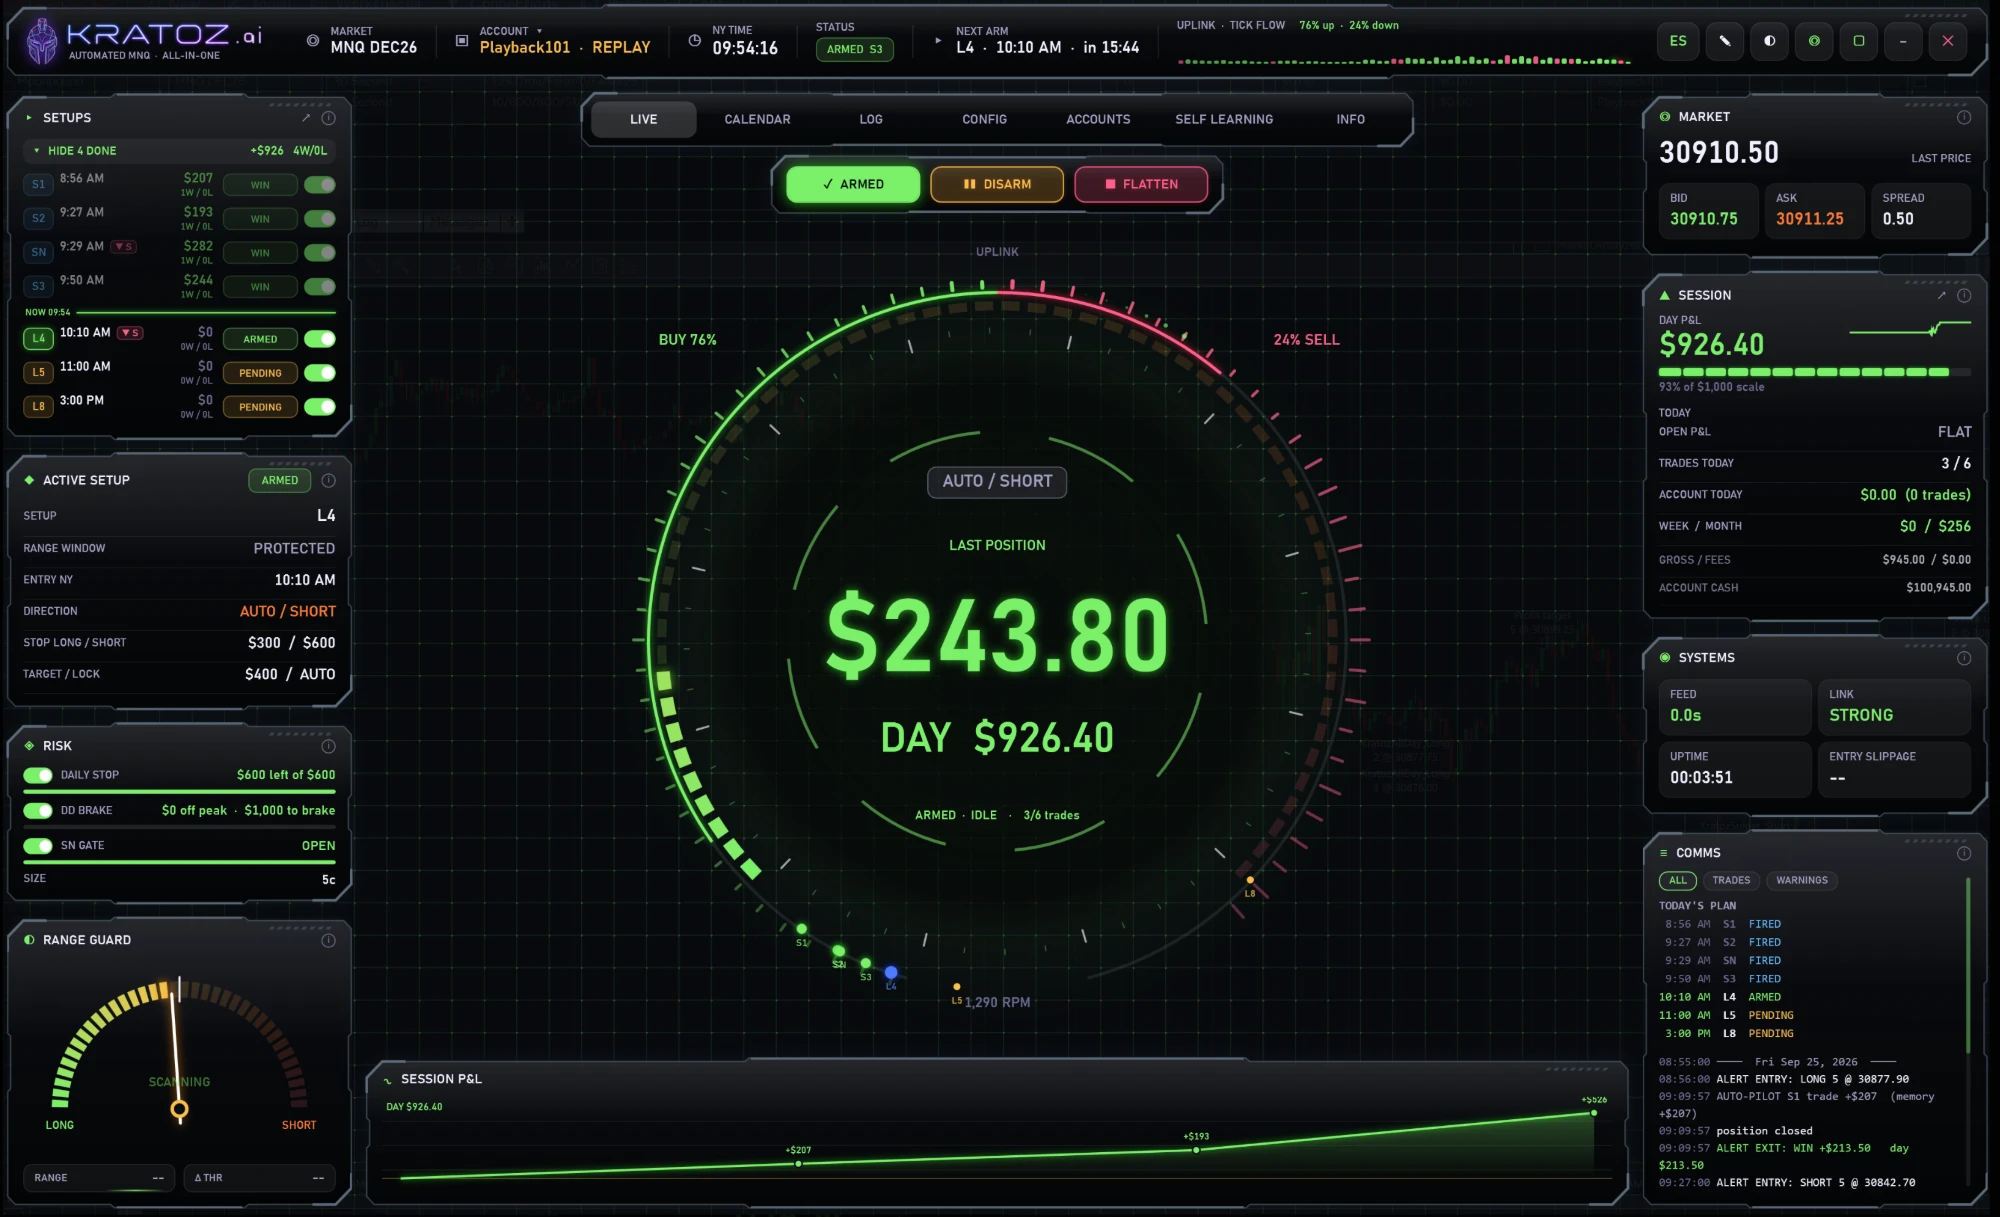Screen dimensions: 2000x1217
Task: Collapse the Hide 4 Done row
Action: [180, 151]
